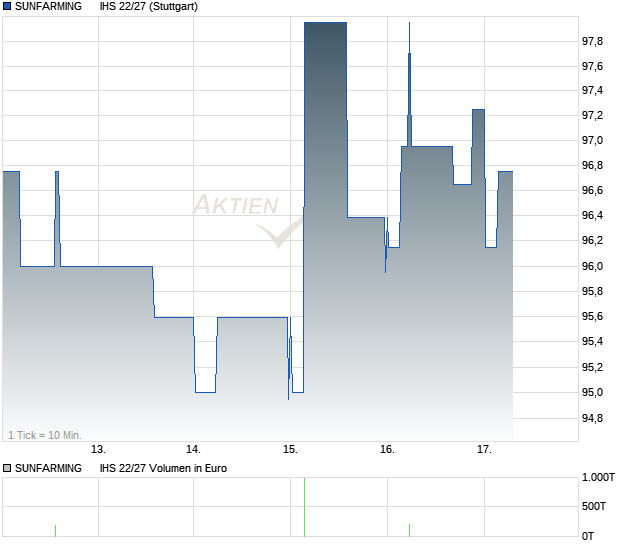Click the 94,8 price axis value
Screen dimensions: 620x546
coord(592,418)
